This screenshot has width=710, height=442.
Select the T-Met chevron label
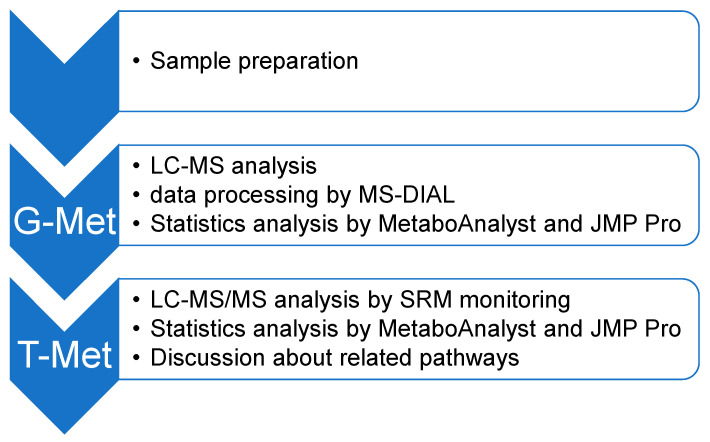[65, 355]
